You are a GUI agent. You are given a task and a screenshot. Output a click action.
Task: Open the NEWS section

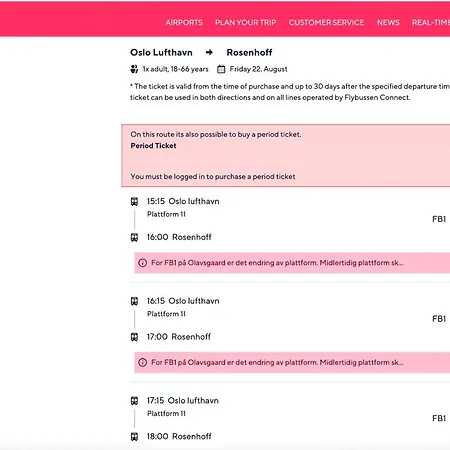pos(388,22)
